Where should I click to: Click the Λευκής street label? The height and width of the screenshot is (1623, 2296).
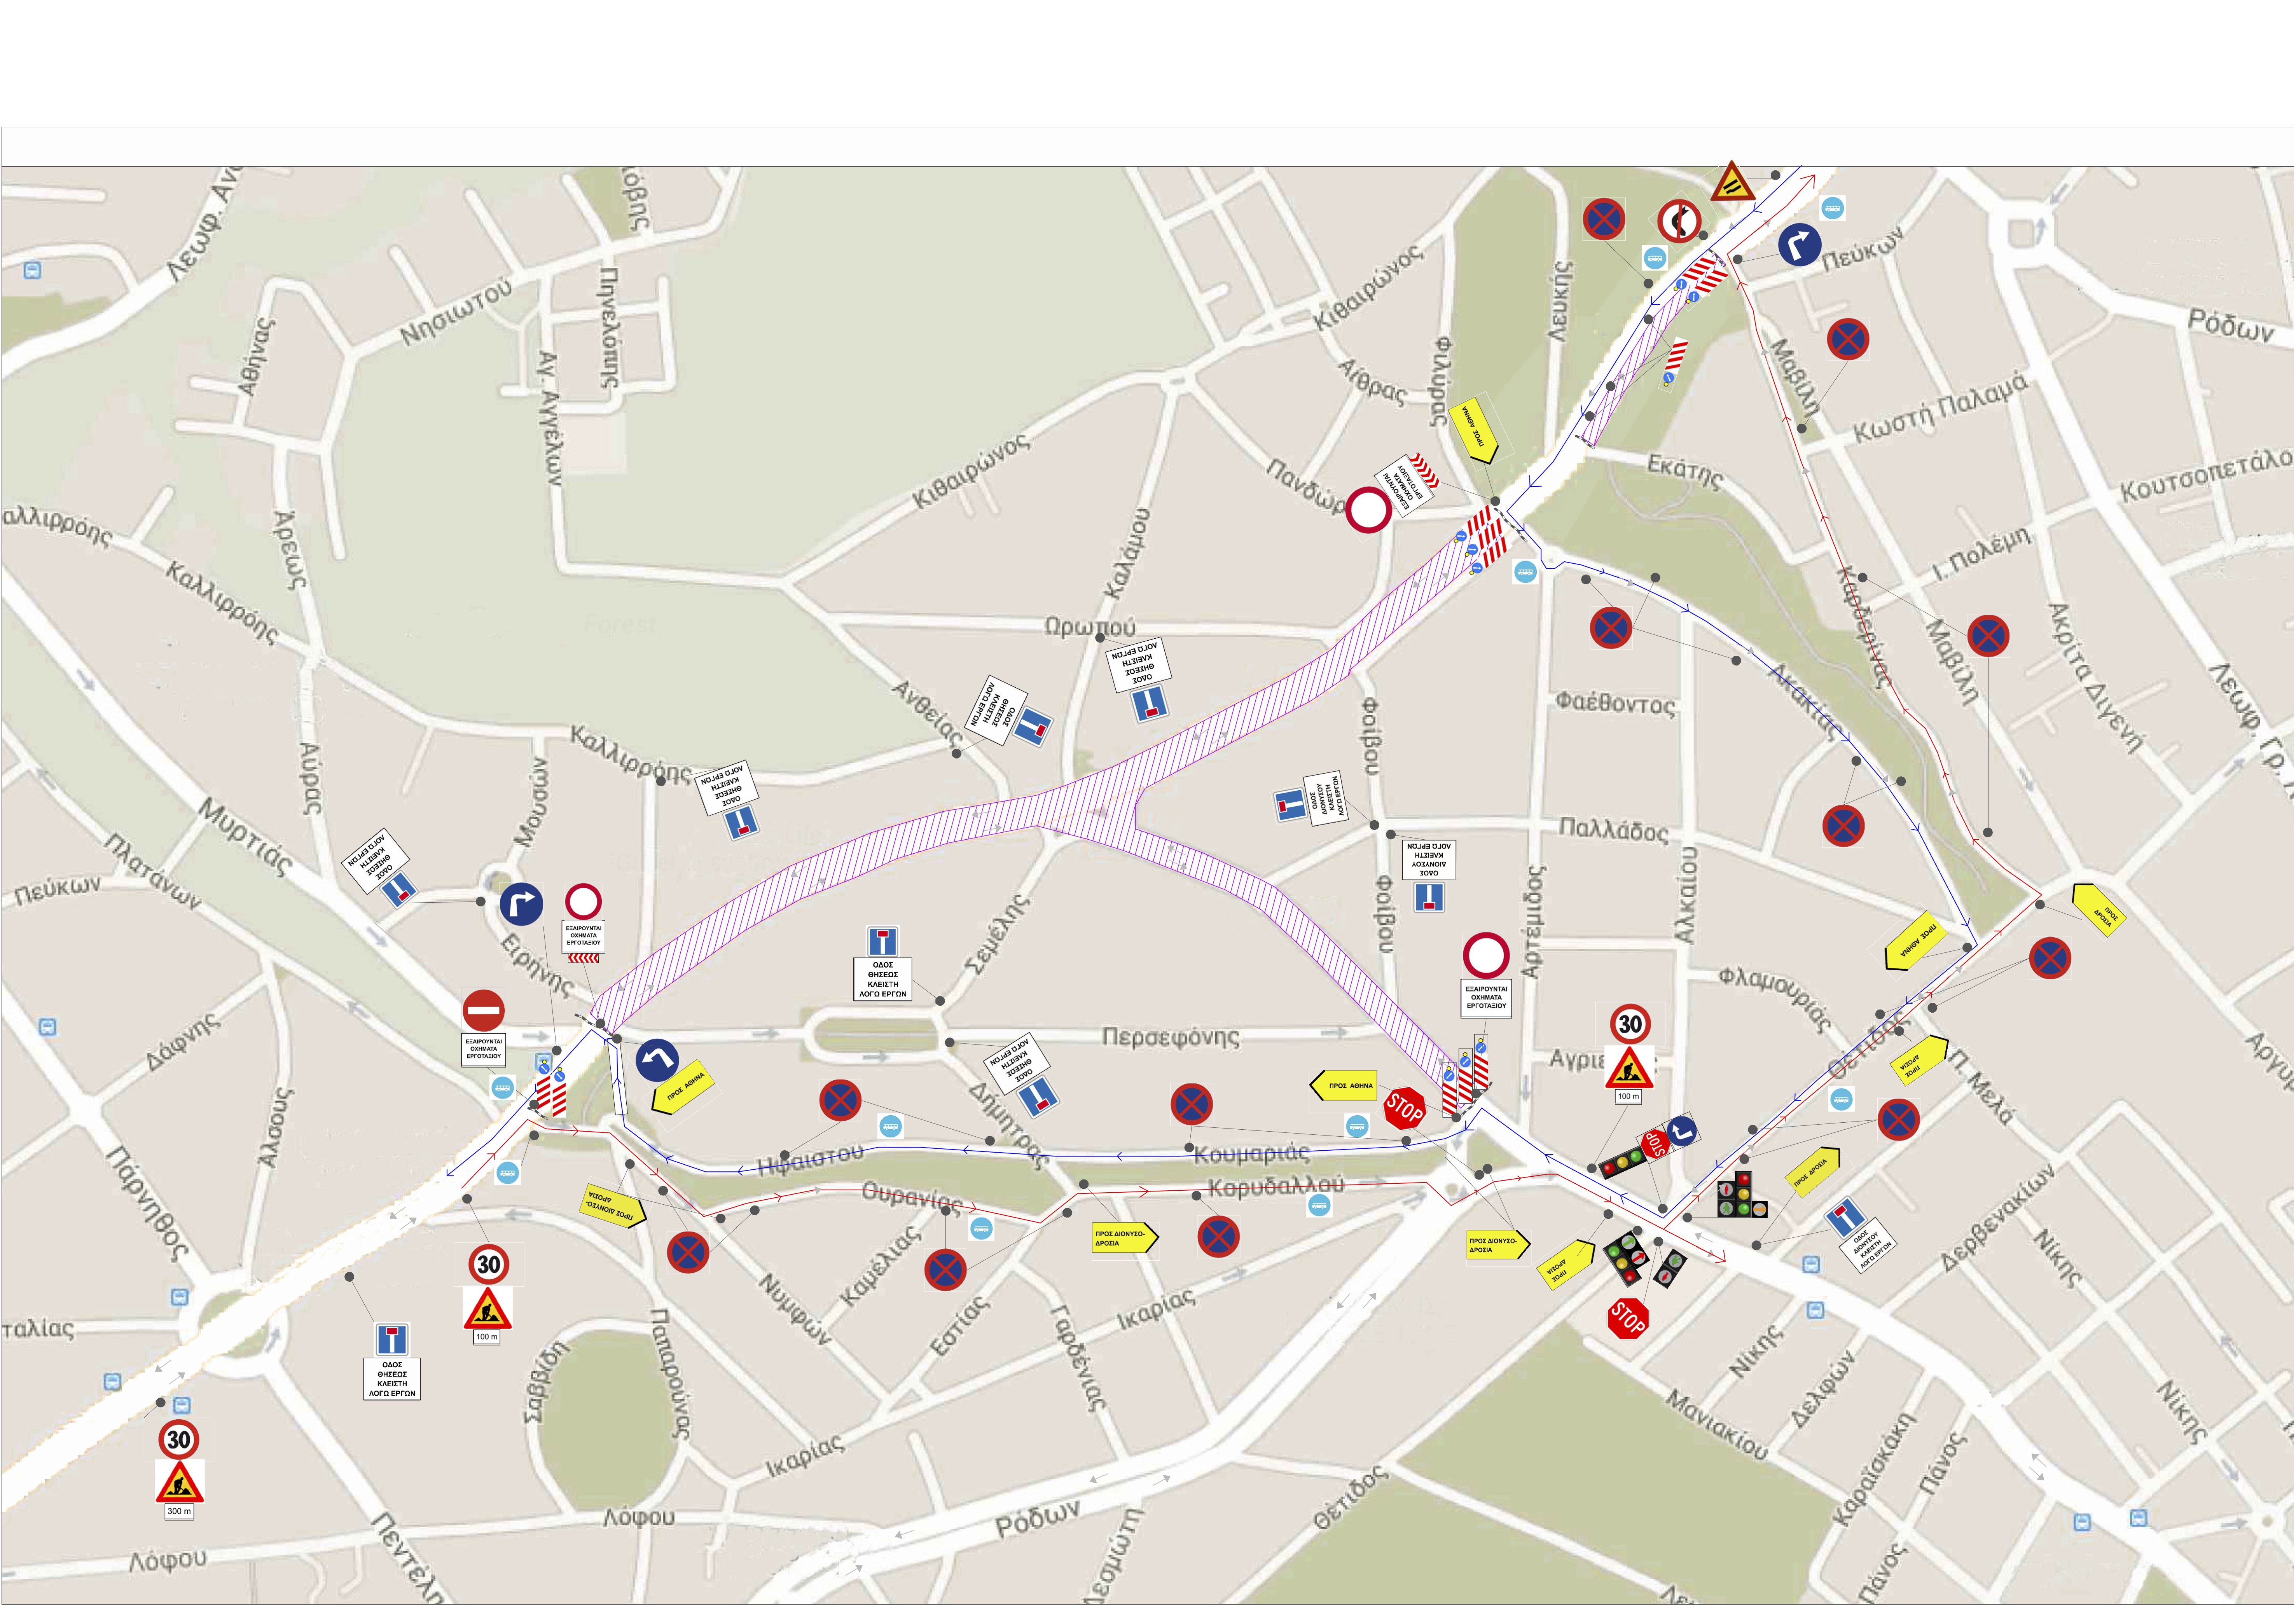(x=1561, y=301)
